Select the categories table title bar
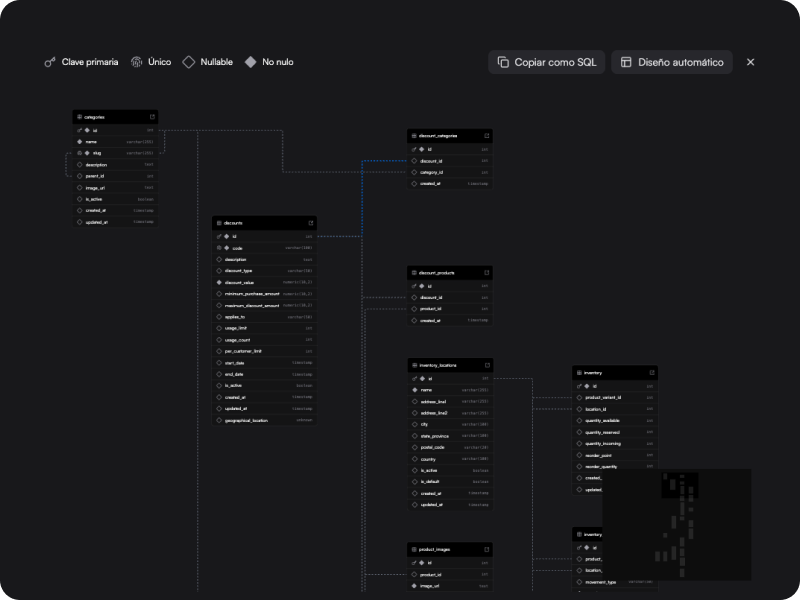 tap(112, 116)
